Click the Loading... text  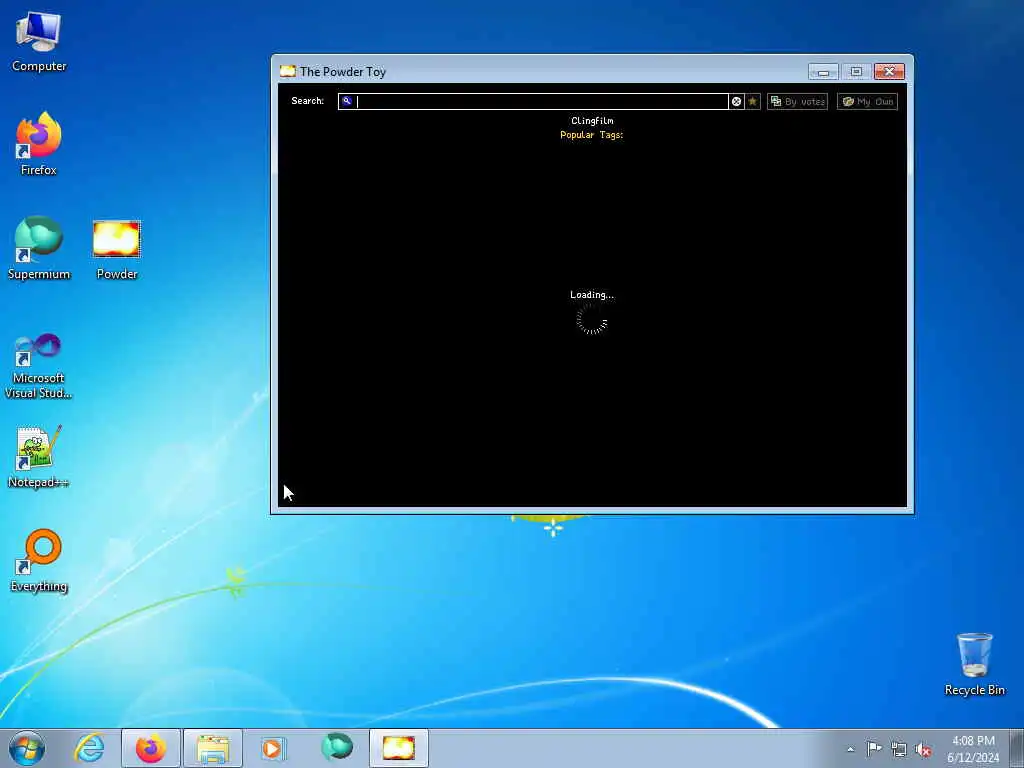coord(592,295)
